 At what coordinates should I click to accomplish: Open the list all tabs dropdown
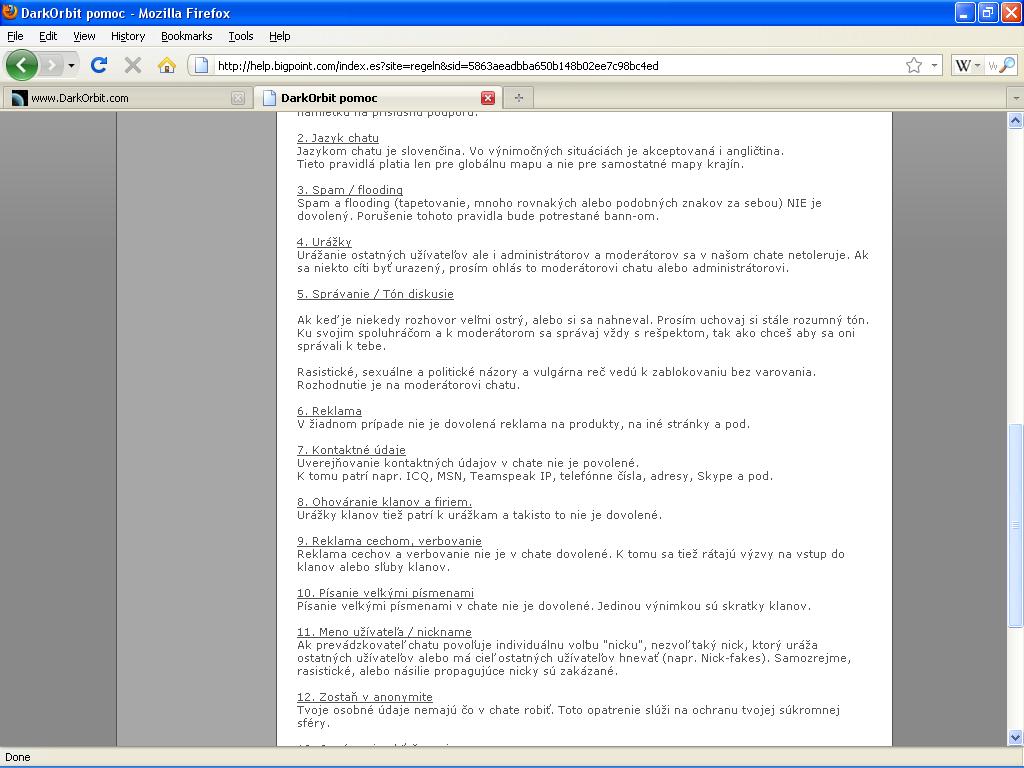1015,98
